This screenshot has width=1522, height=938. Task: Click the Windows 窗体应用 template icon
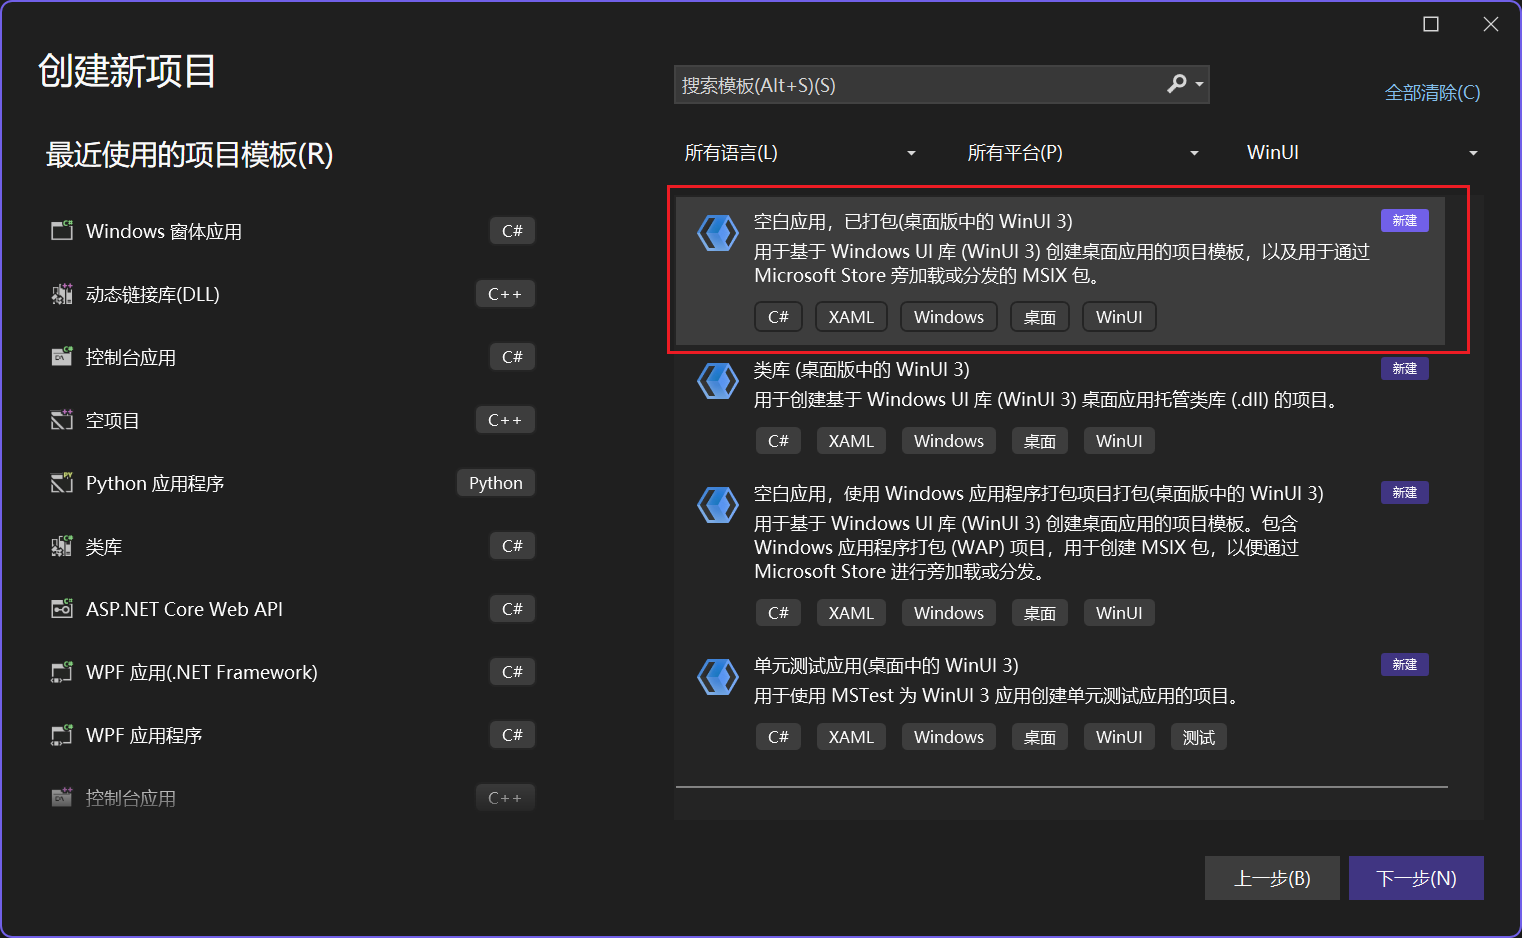[x=62, y=231]
